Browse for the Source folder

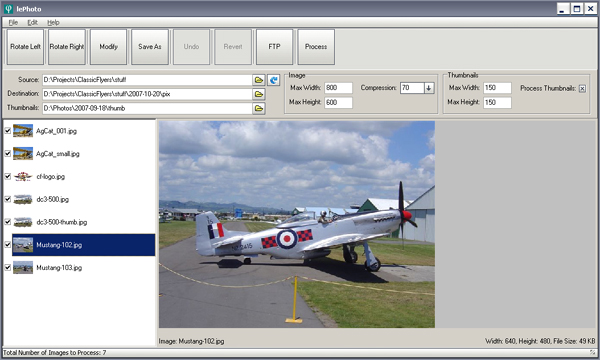click(x=259, y=80)
